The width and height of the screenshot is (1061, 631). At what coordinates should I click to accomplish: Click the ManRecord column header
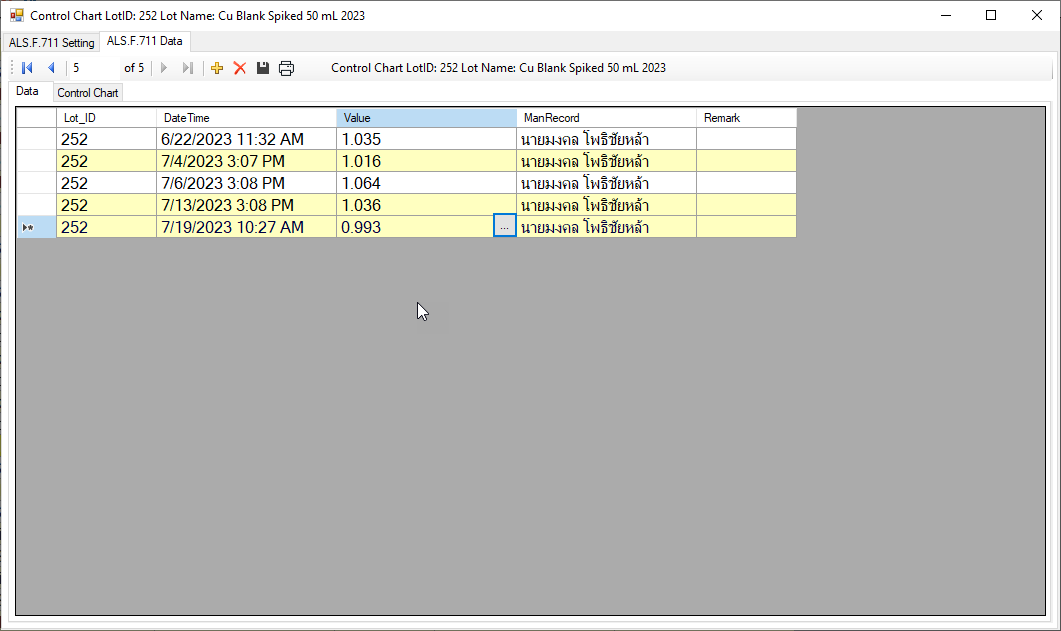click(606, 118)
